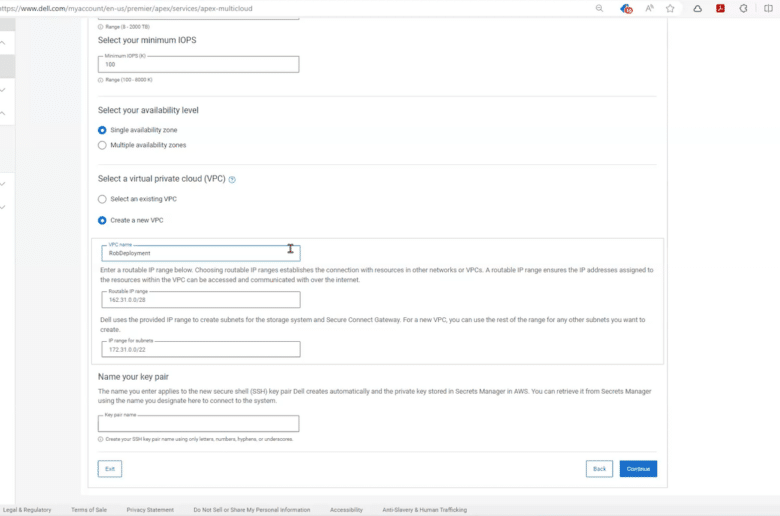Click the 'Name your key pair' heading

point(133,377)
